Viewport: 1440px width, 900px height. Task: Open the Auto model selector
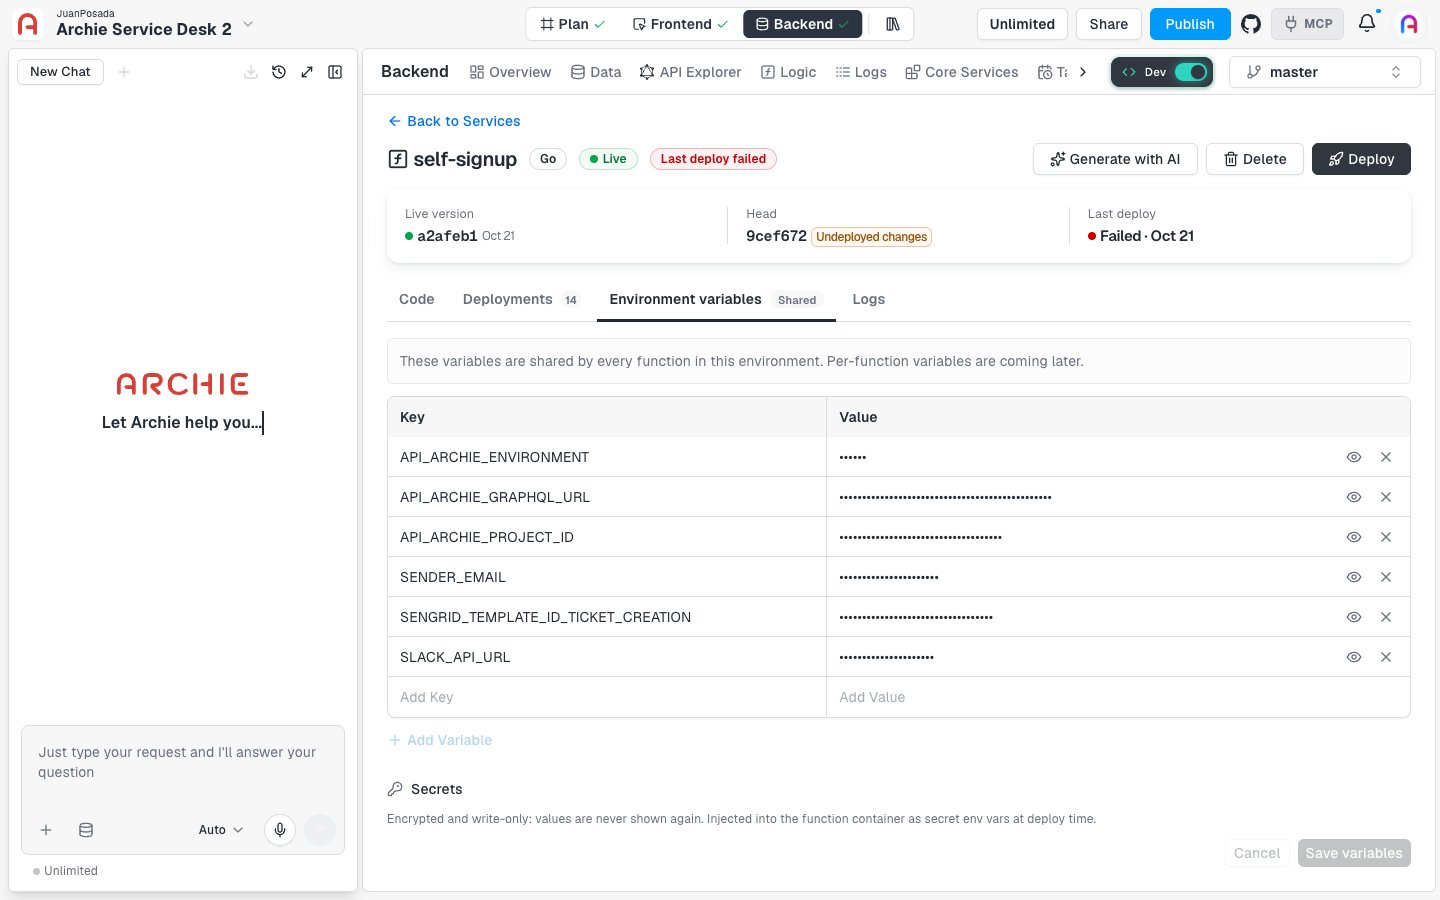click(x=221, y=830)
